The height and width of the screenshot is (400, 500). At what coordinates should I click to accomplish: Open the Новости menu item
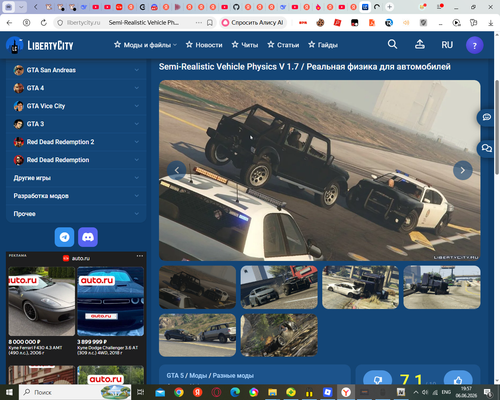tap(204, 45)
